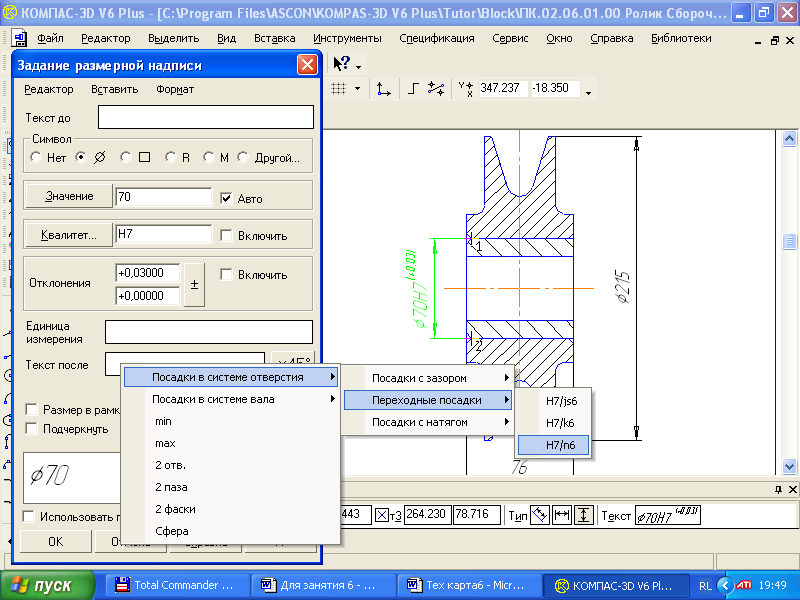Select horizontal dimension type icon
The image size is (800, 600).
pos(562,515)
